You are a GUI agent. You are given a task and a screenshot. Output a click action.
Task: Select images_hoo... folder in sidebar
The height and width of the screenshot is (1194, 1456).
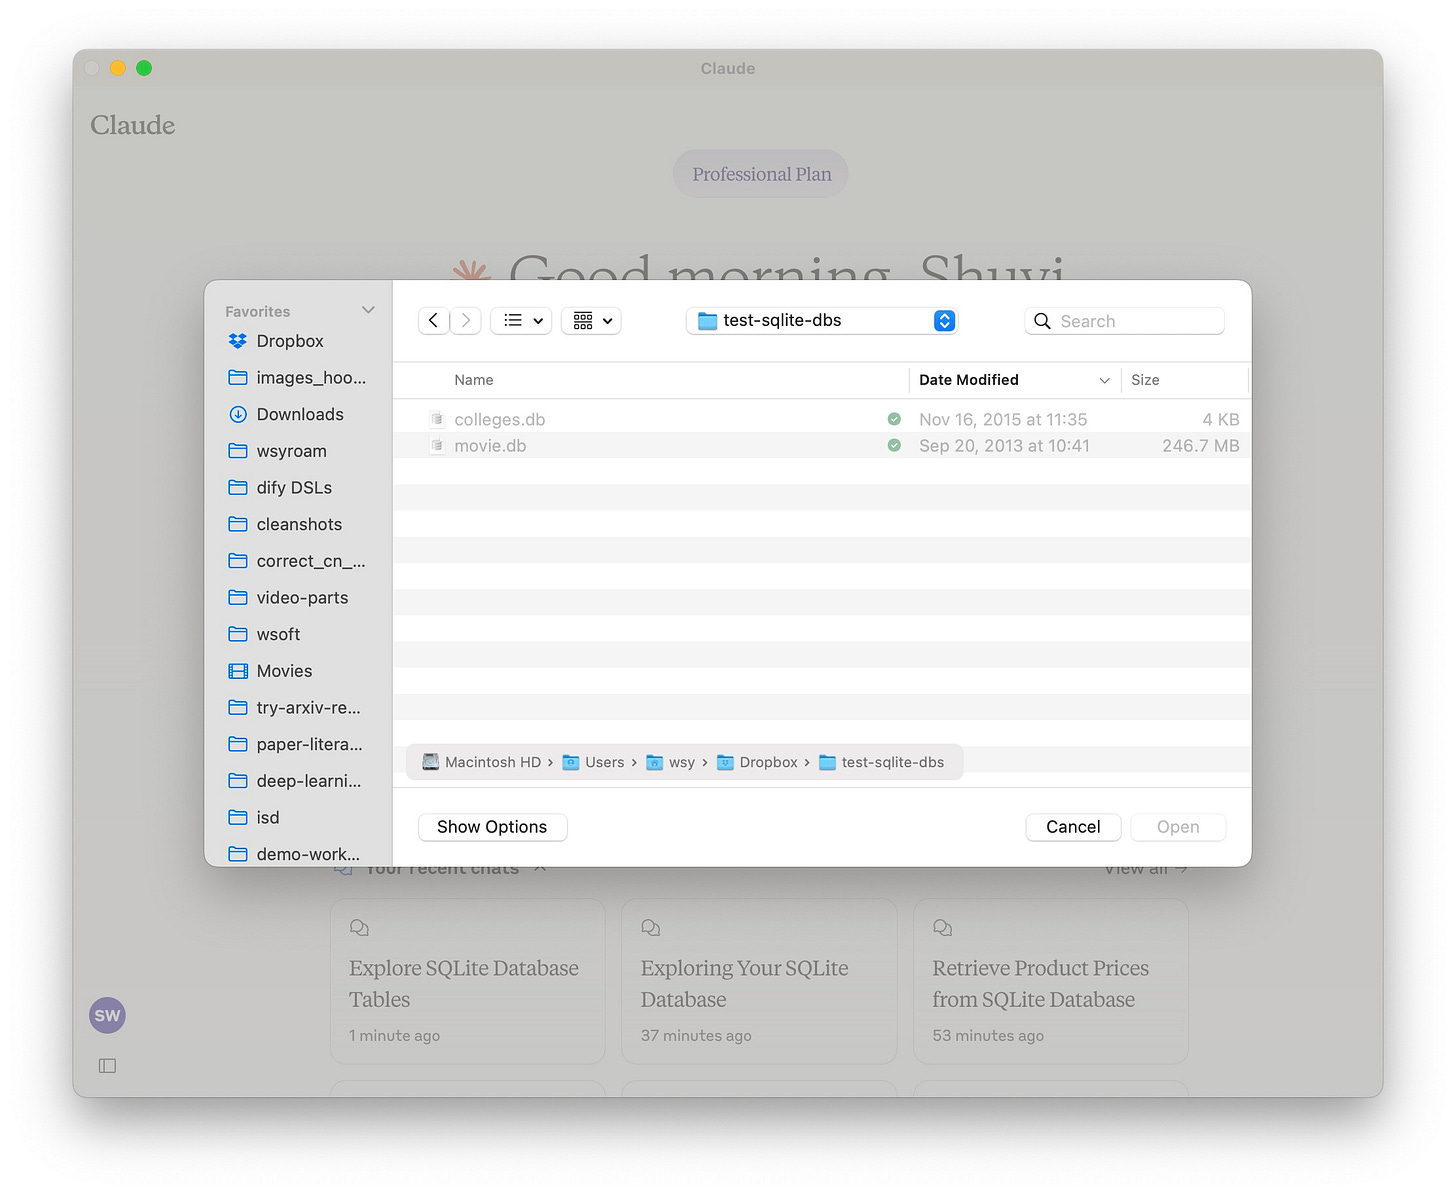click(298, 378)
